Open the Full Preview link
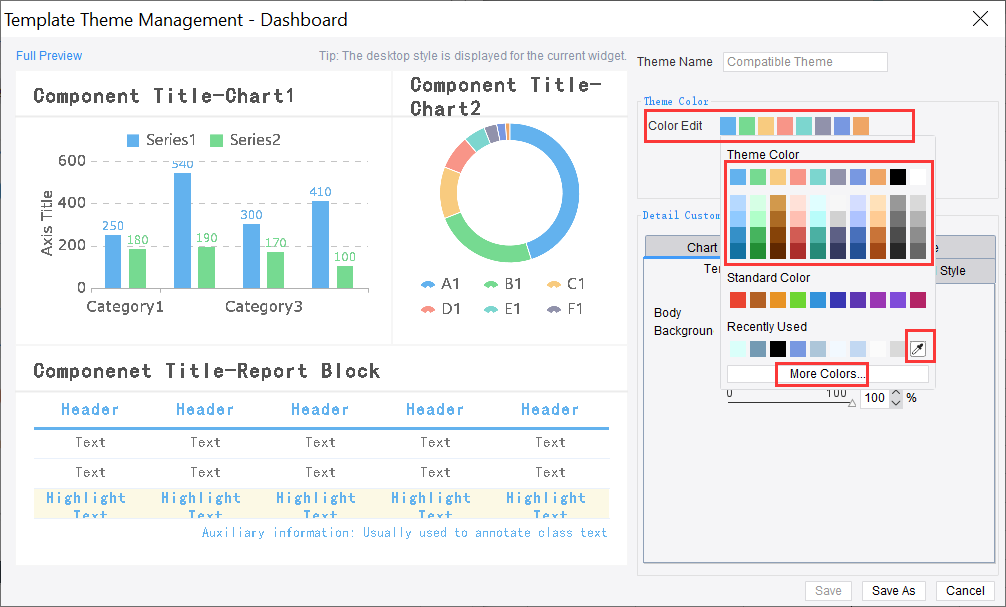This screenshot has height=607, width=1006. point(48,56)
